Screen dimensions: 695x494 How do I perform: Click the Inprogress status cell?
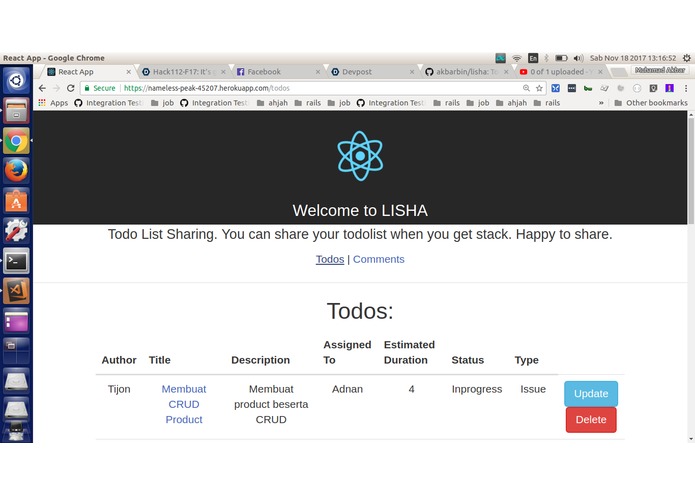click(477, 389)
